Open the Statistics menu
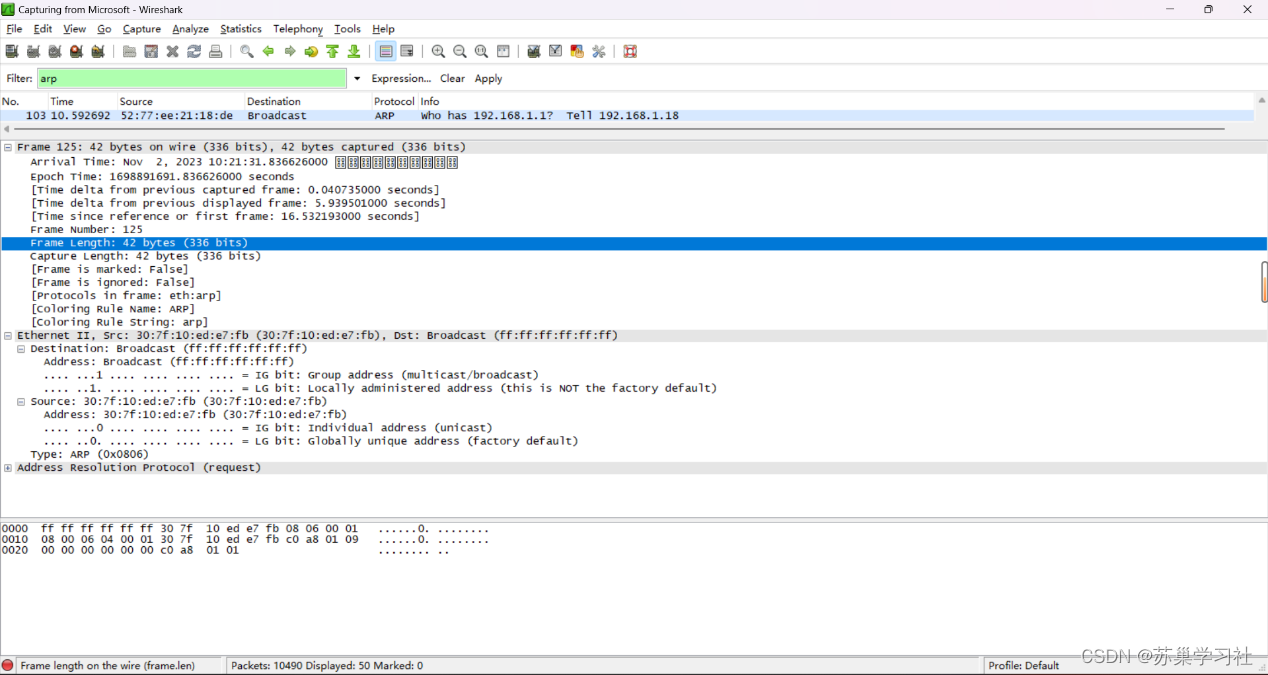Screen dimensions: 1268x675 point(241,29)
